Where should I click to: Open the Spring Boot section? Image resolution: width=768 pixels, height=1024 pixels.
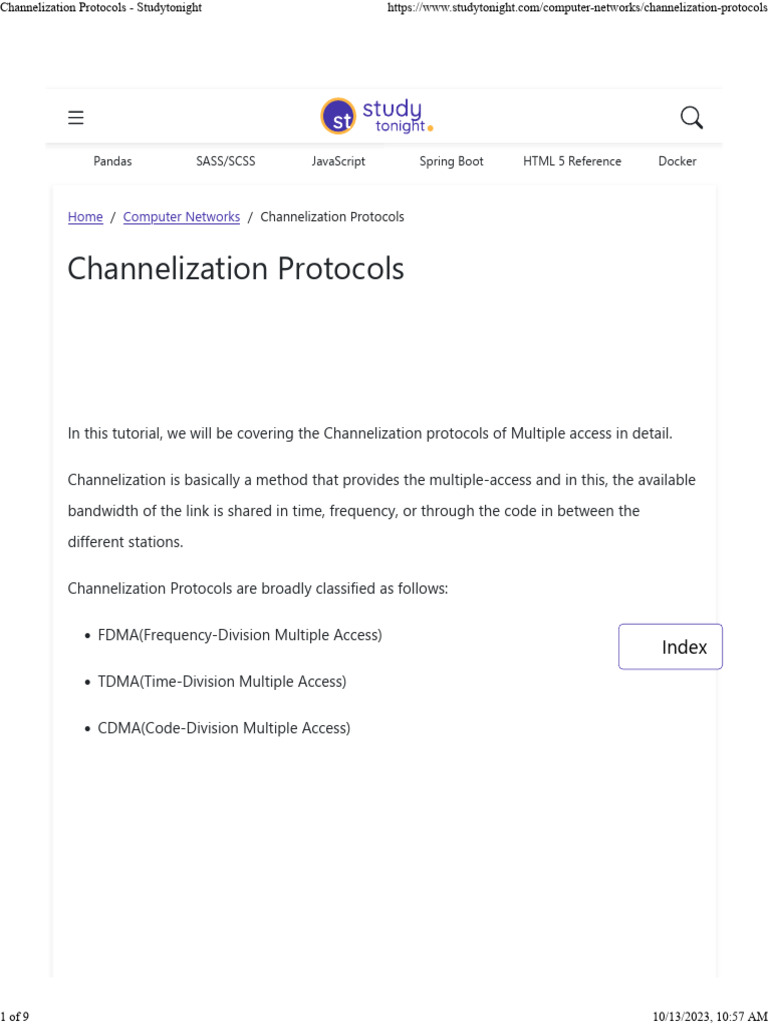451,161
